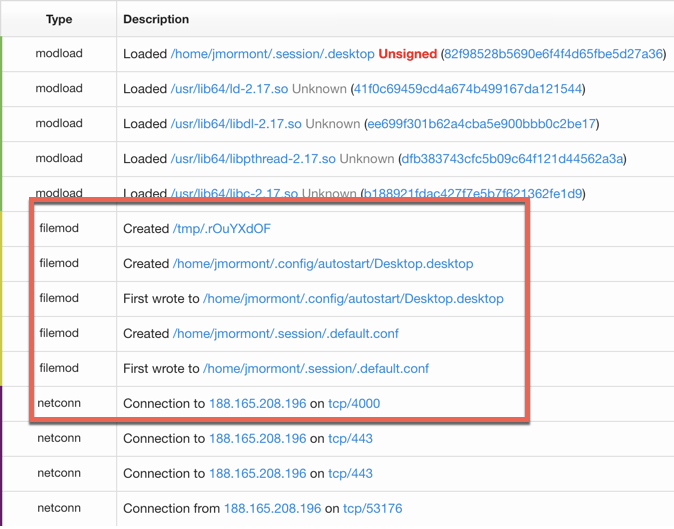This screenshot has width=674, height=529.
Task: Open the /home/jmormont/.session/.desktop path link
Action: click(x=272, y=54)
